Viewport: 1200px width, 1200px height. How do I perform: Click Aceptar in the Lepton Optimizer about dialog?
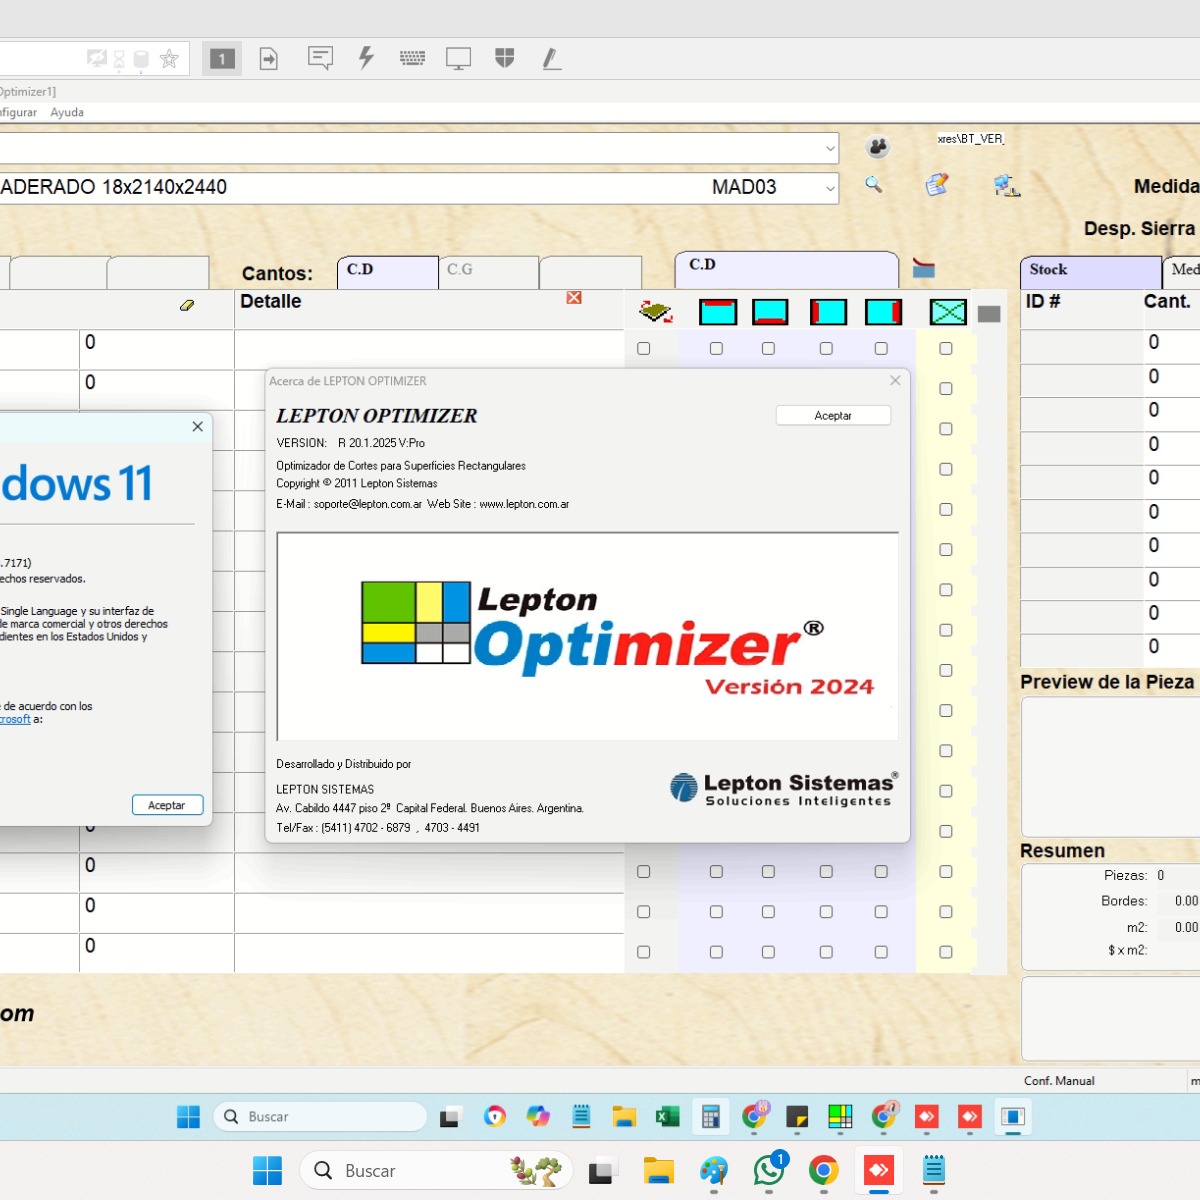coord(833,415)
